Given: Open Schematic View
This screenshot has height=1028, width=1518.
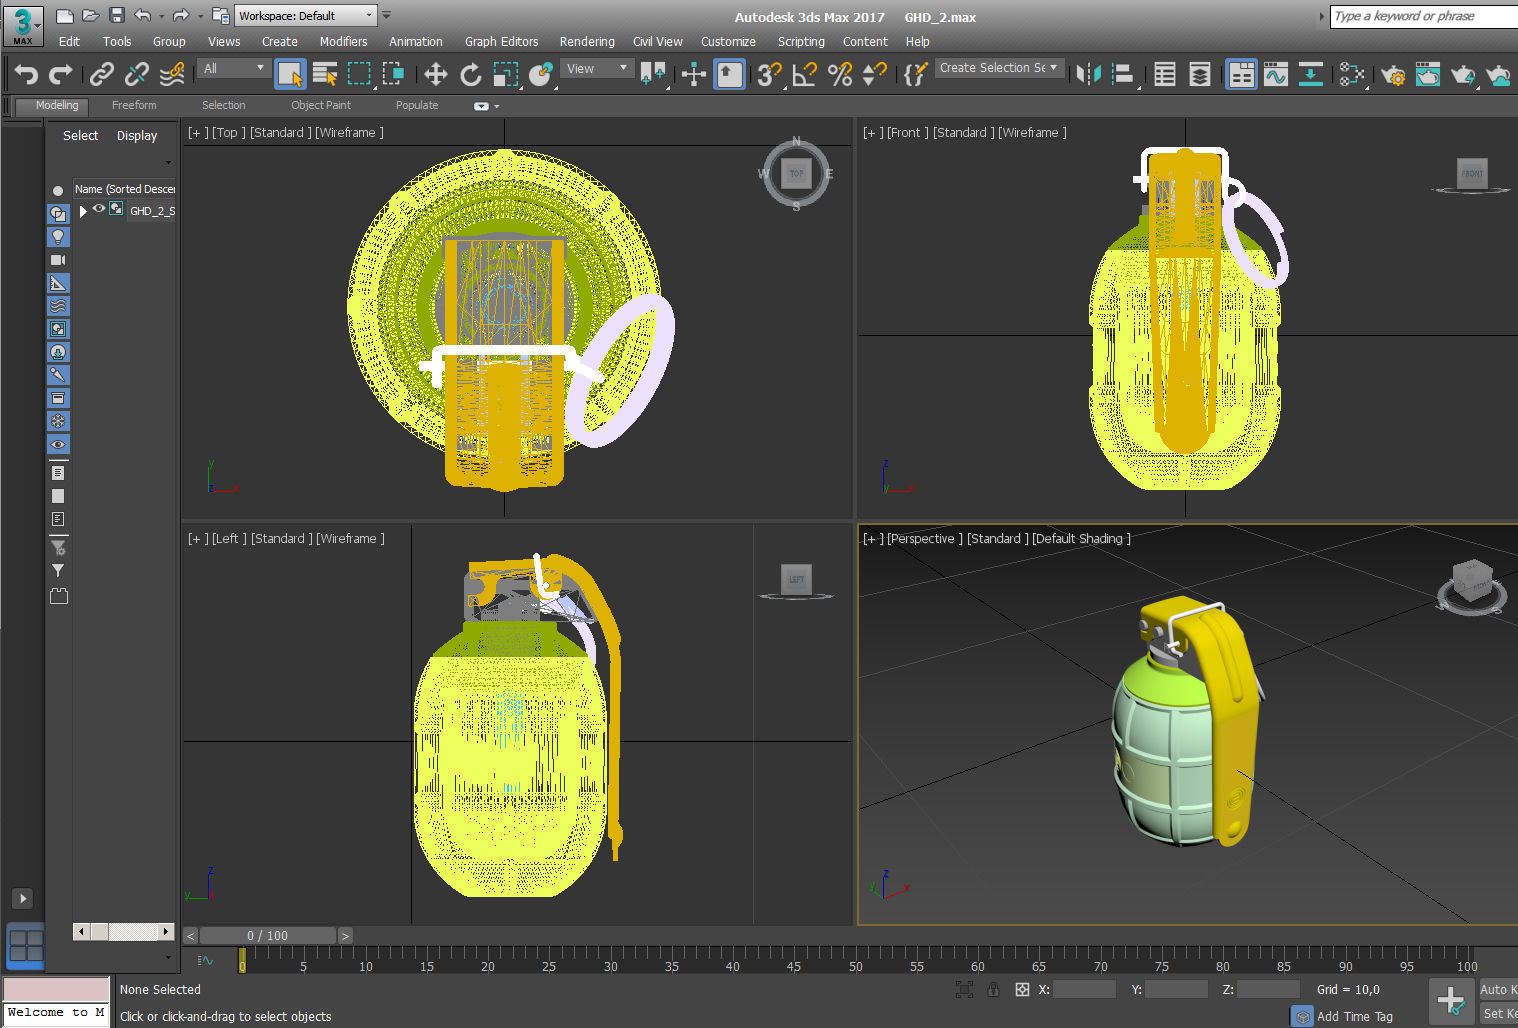Looking at the screenshot, I should (x=1310, y=74).
